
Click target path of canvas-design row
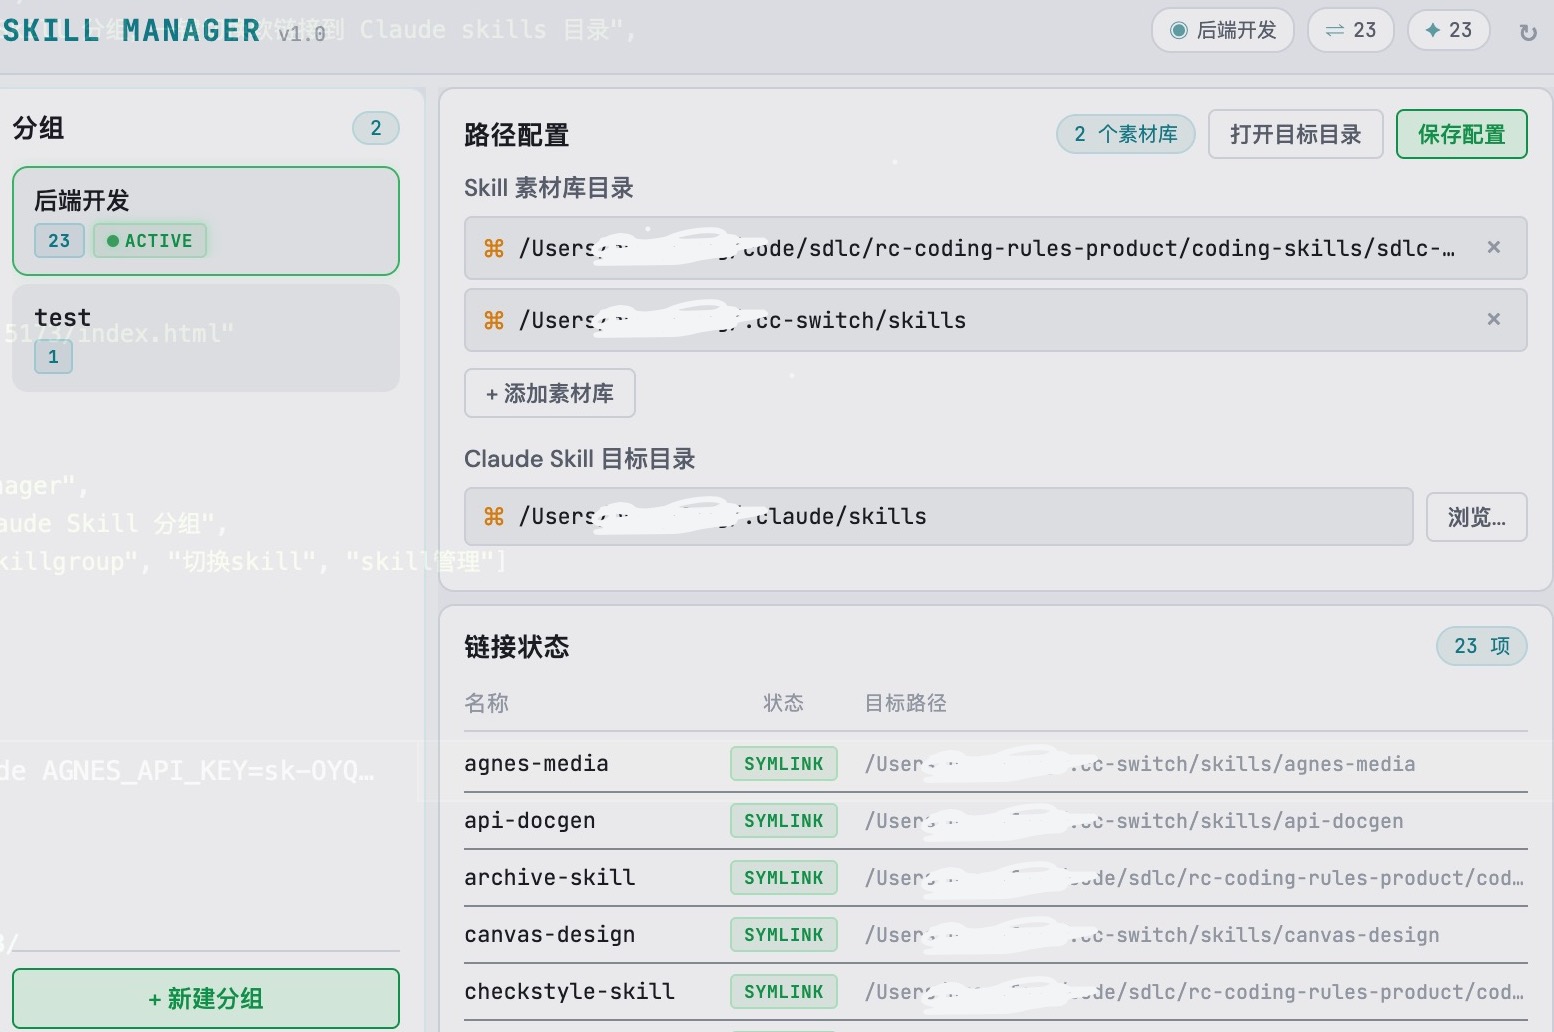tap(1152, 935)
